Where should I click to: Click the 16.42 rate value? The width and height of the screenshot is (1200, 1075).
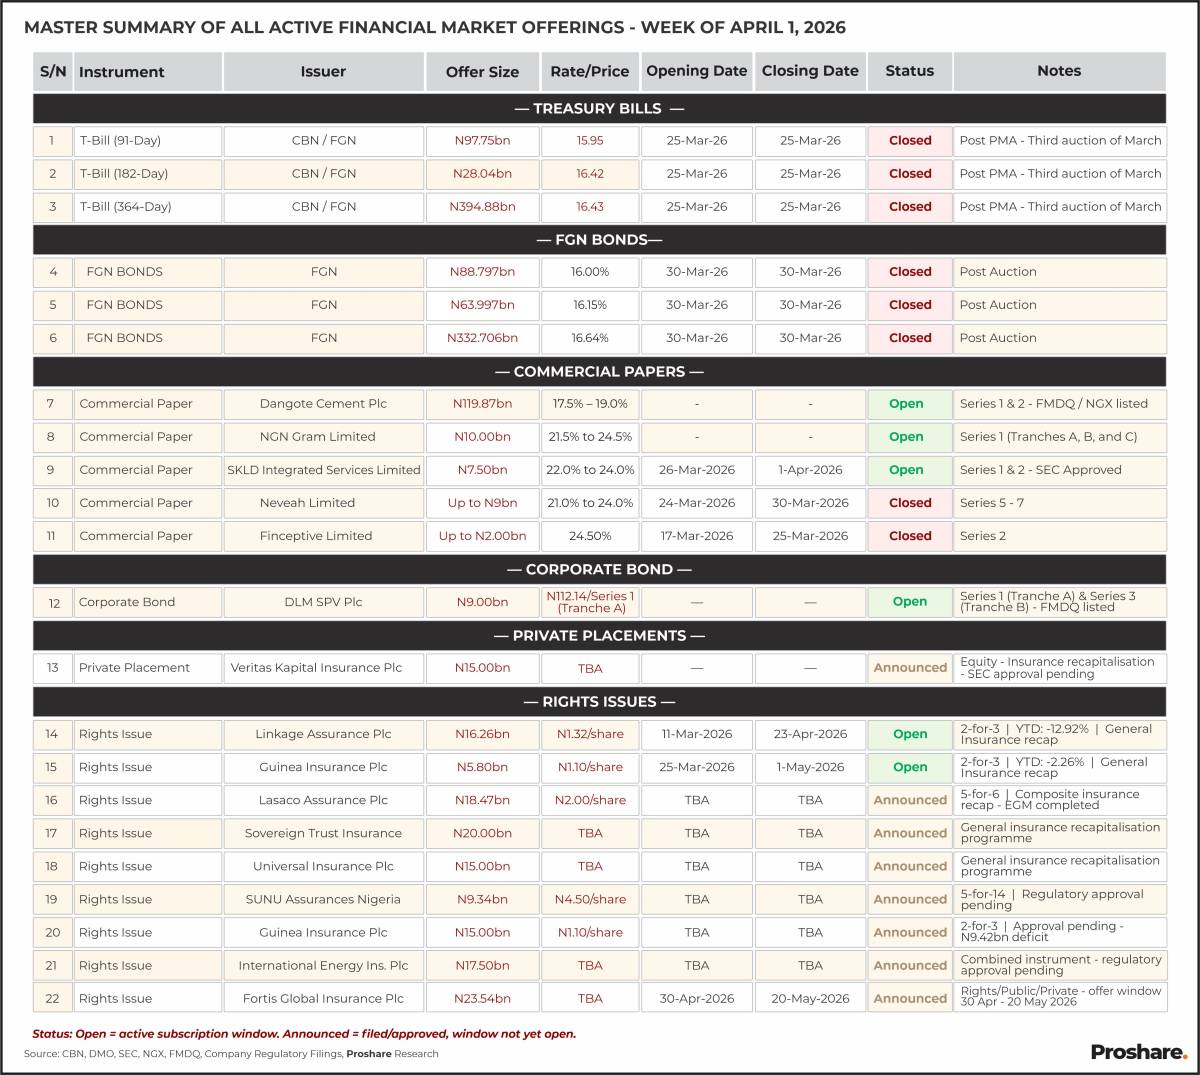click(590, 174)
